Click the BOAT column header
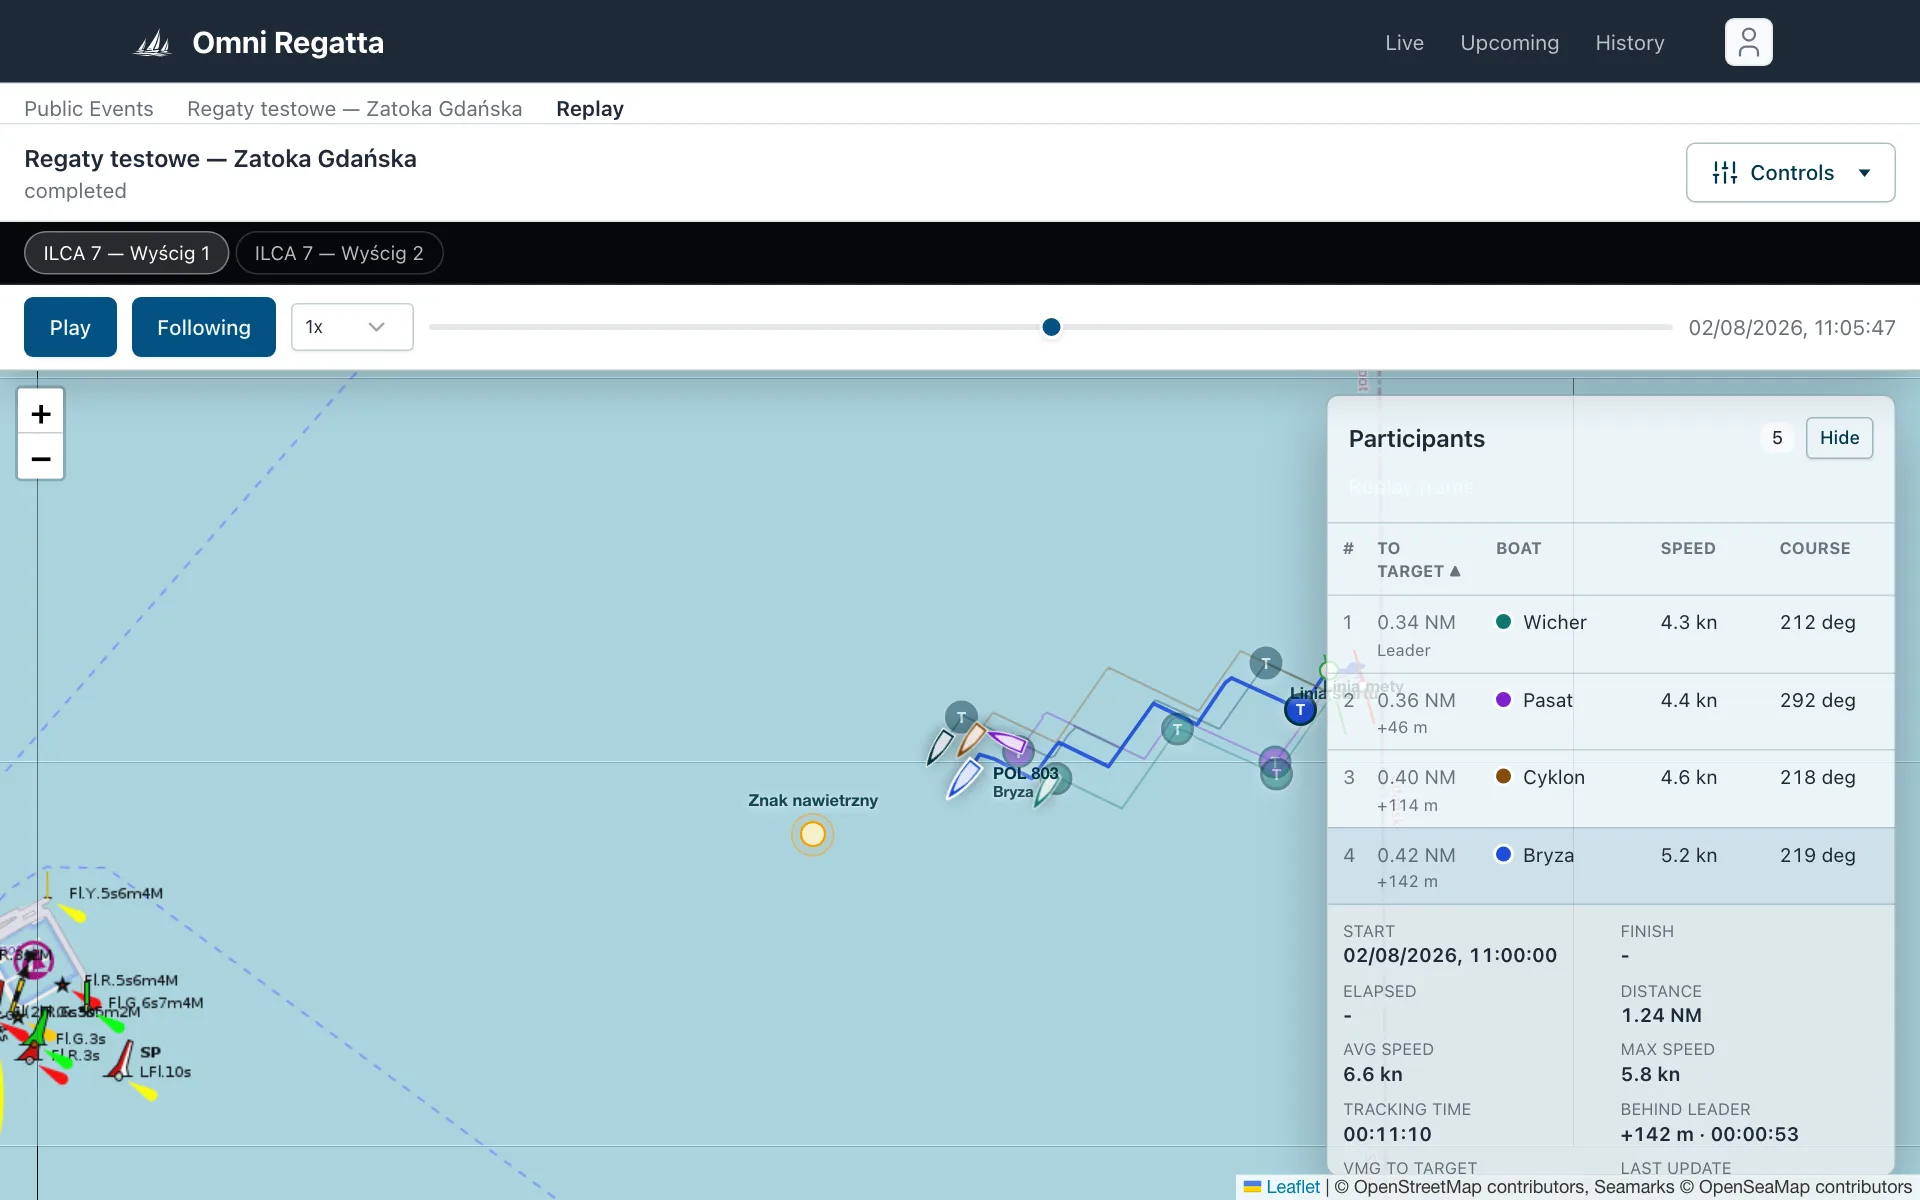Screen dimensions: 1920x1200 (x=1518, y=548)
